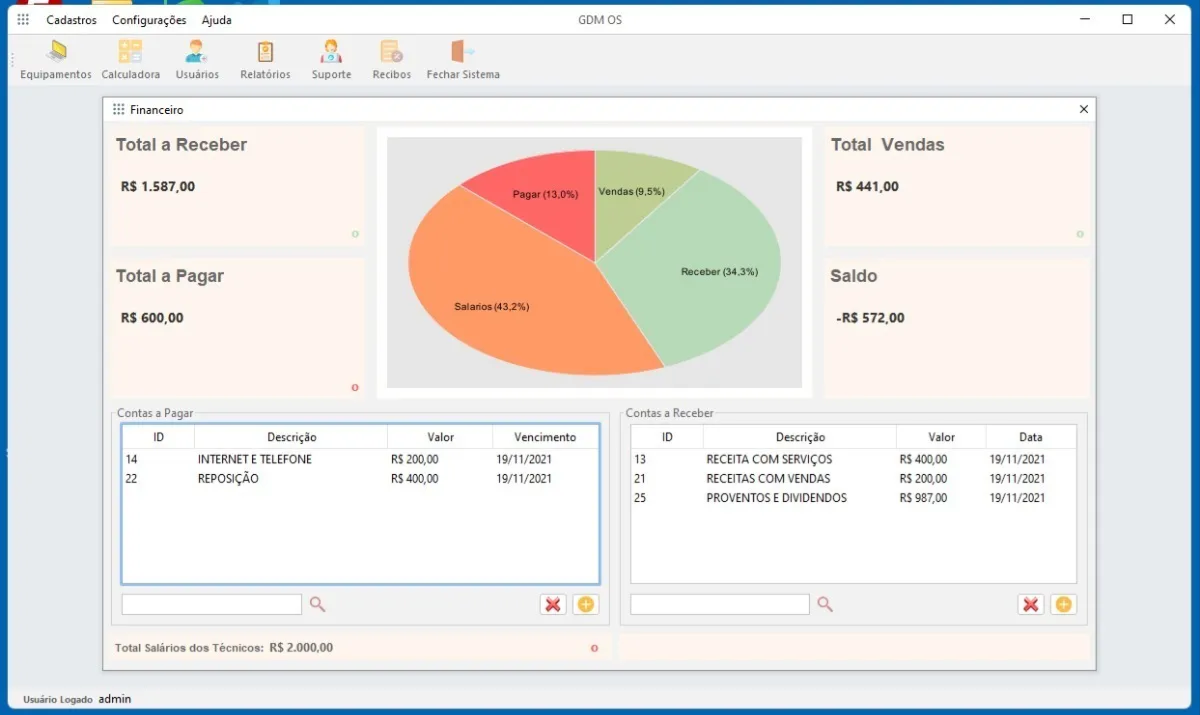Add new Contas a Pagar entry
This screenshot has height=715, width=1200.
[586, 604]
